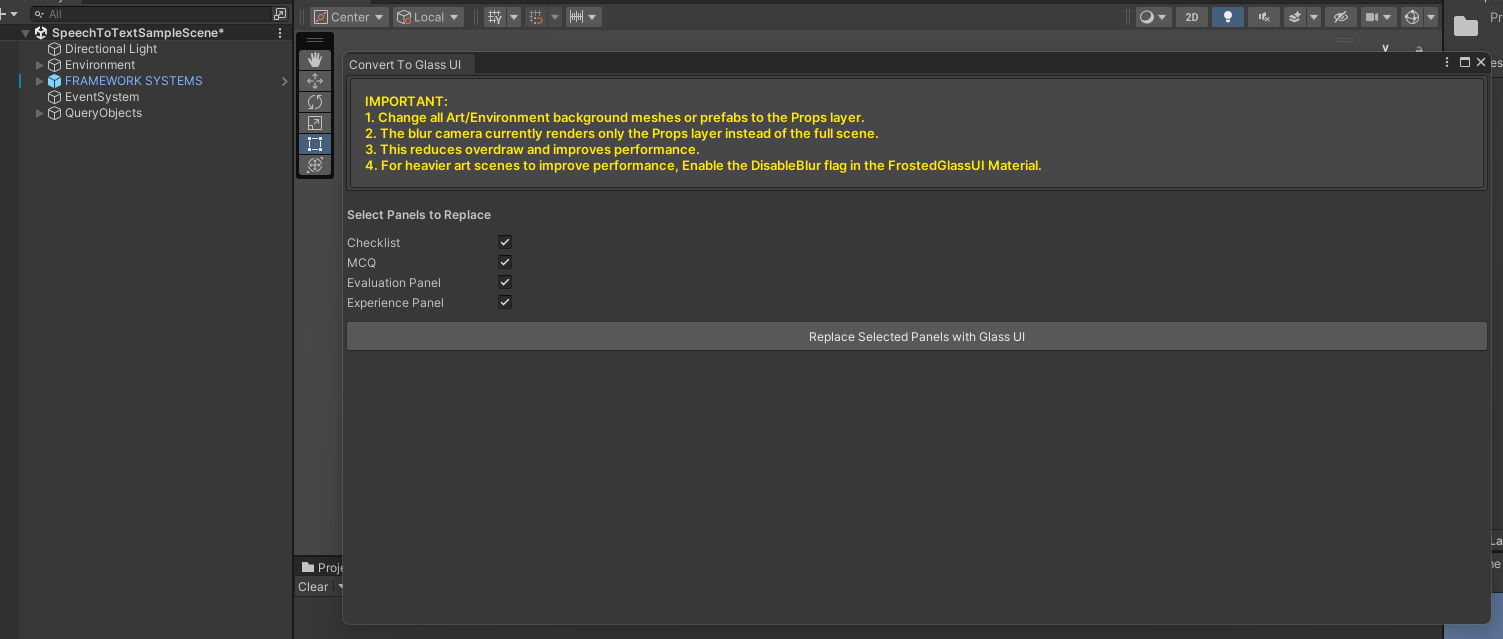Expand the FRAMEWORK SYSTEMS prefab
The width and height of the screenshot is (1503, 639).
click(x=40, y=81)
